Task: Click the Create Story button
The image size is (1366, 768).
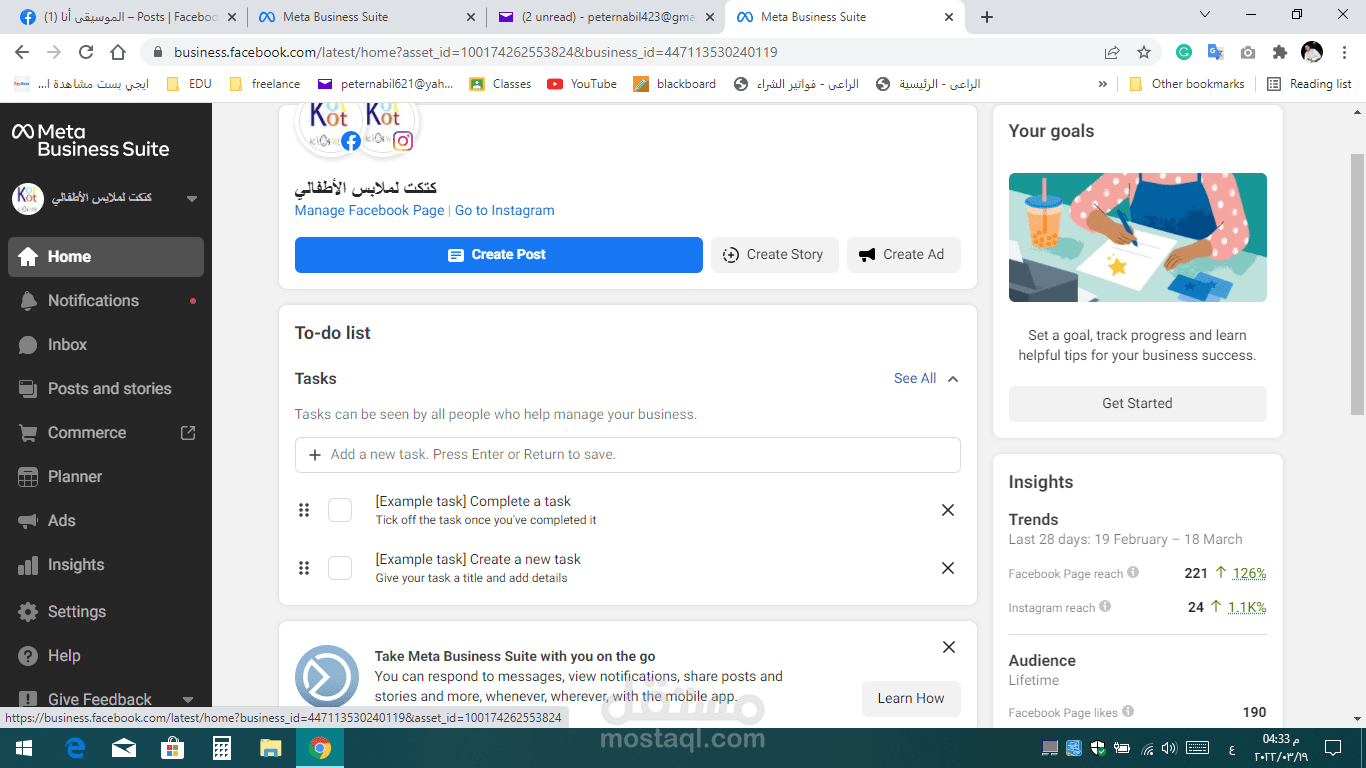Action: 774,255
